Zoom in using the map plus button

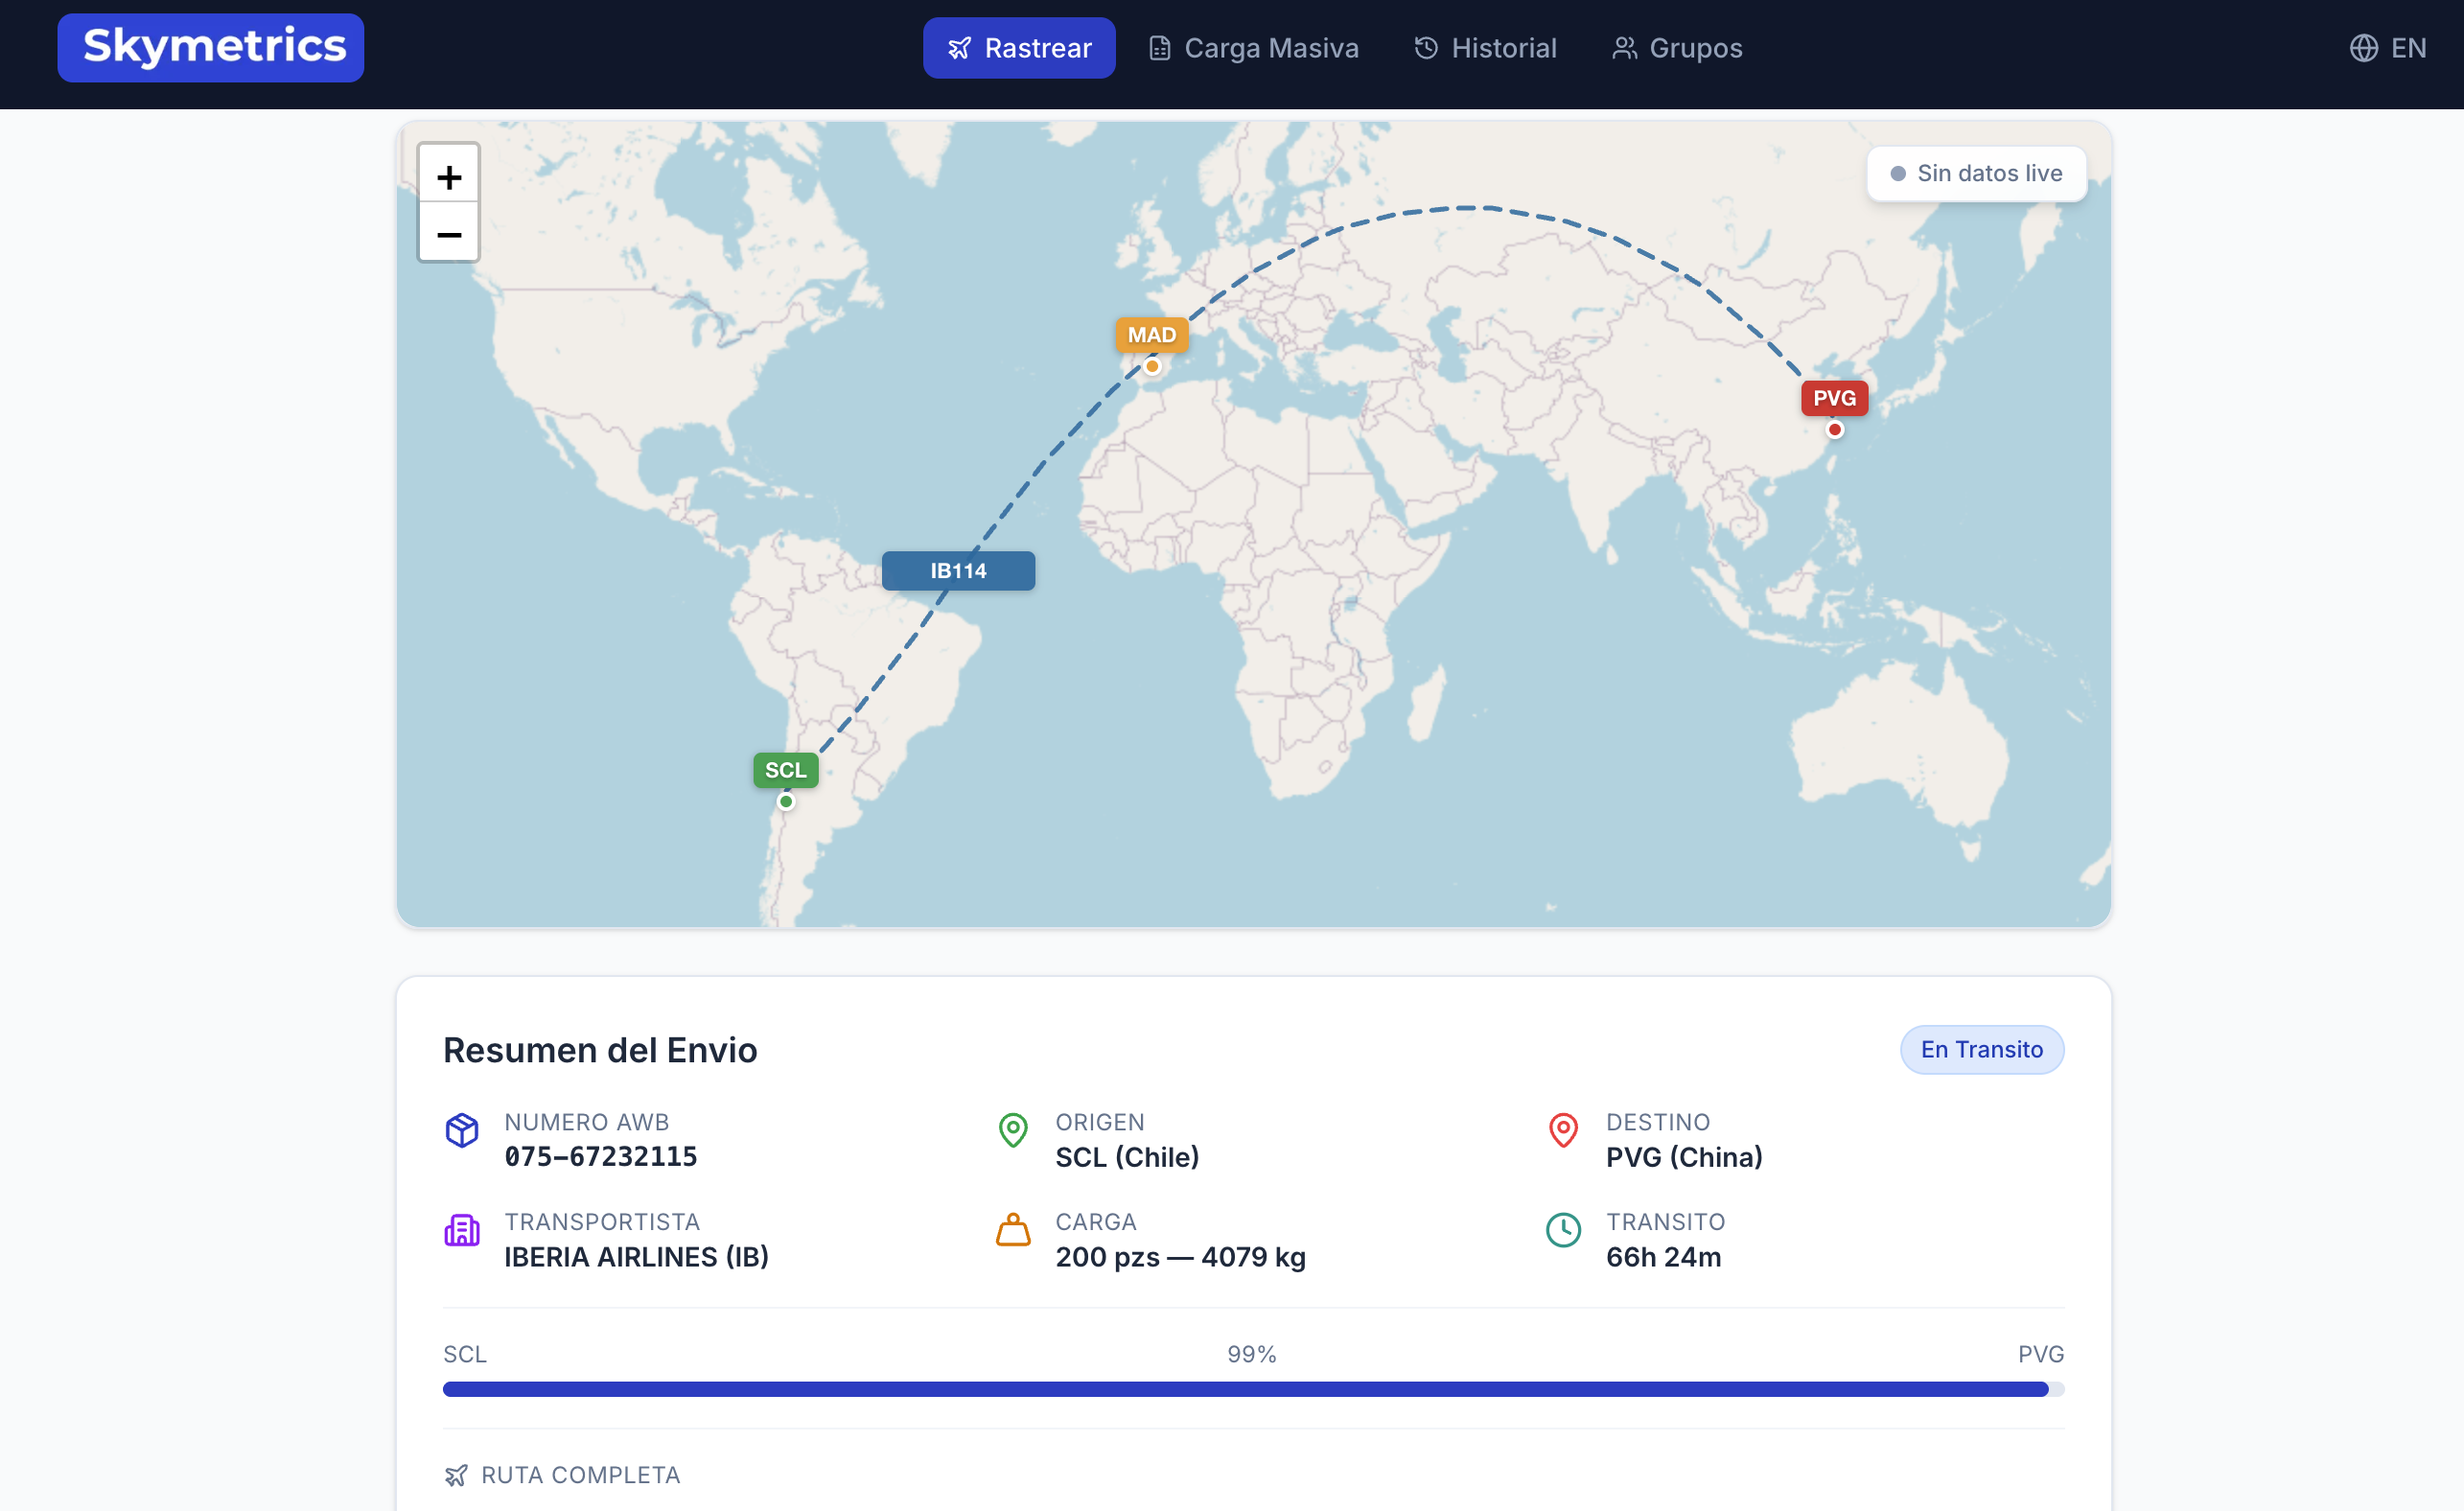coord(449,175)
